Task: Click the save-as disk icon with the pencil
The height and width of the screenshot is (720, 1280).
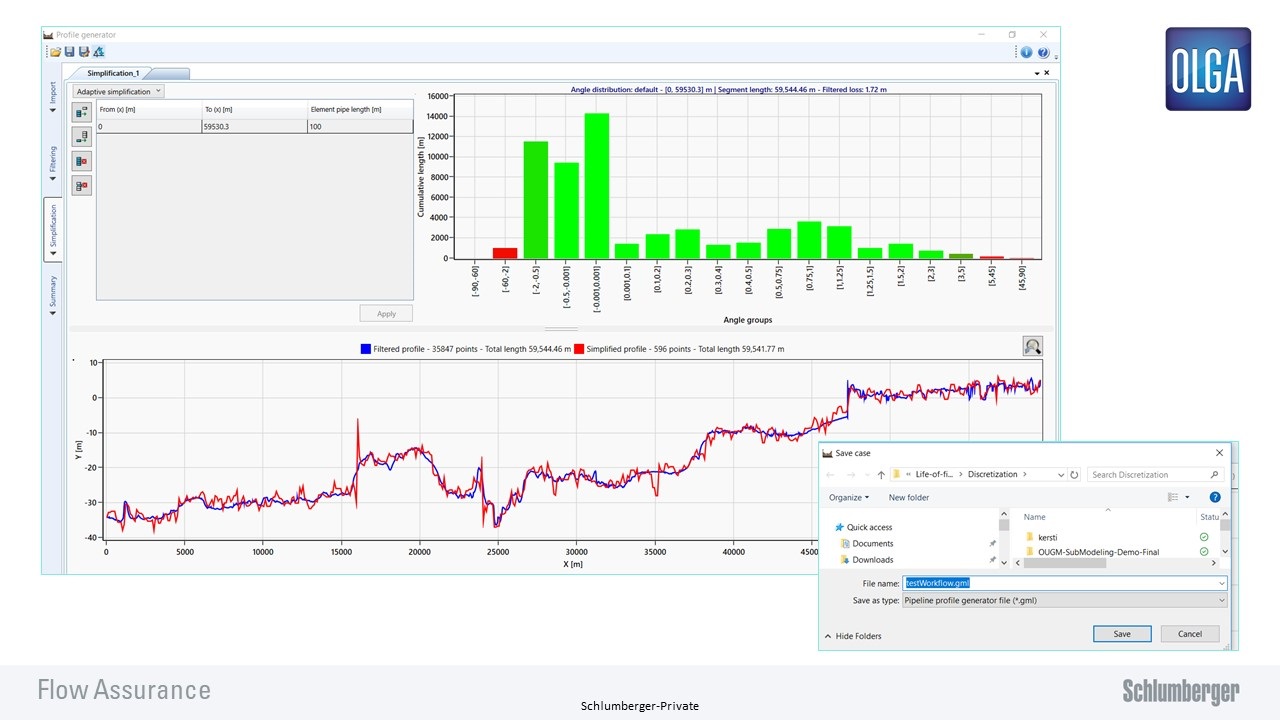Action: (x=84, y=52)
